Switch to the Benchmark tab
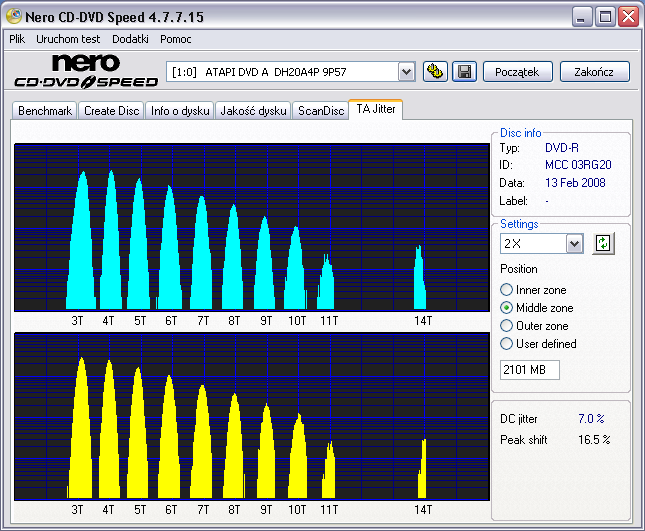The height and width of the screenshot is (531, 645). (45, 111)
